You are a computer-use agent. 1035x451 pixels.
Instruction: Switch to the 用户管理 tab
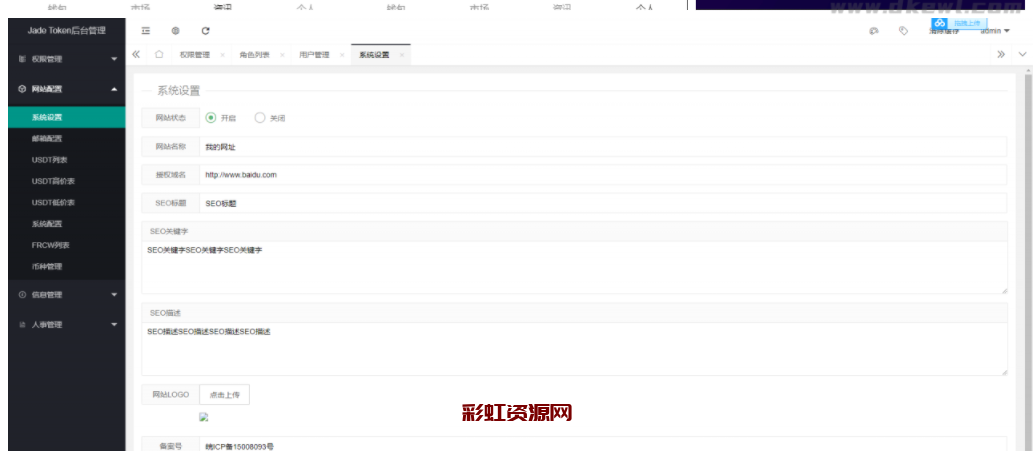[x=314, y=55]
